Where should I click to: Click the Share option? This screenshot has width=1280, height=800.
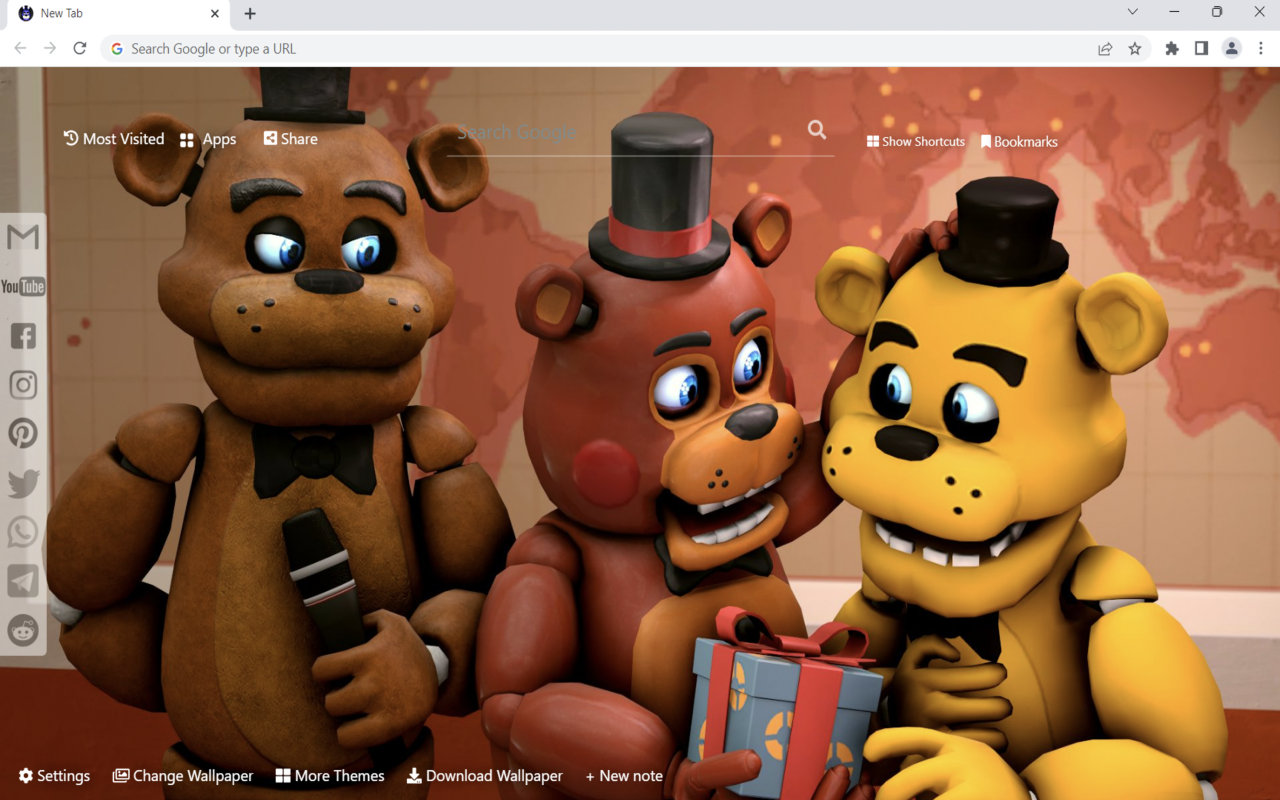pyautogui.click(x=290, y=139)
